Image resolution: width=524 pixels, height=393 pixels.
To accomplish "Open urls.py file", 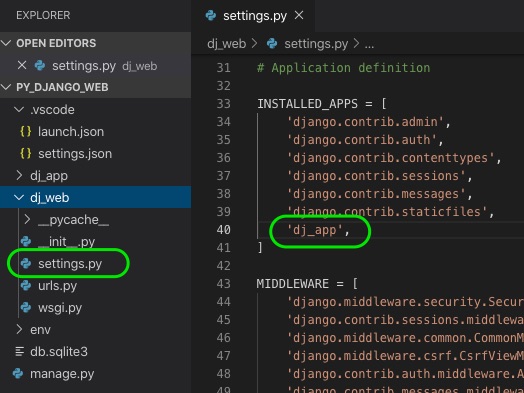I will pyautogui.click(x=57, y=286).
